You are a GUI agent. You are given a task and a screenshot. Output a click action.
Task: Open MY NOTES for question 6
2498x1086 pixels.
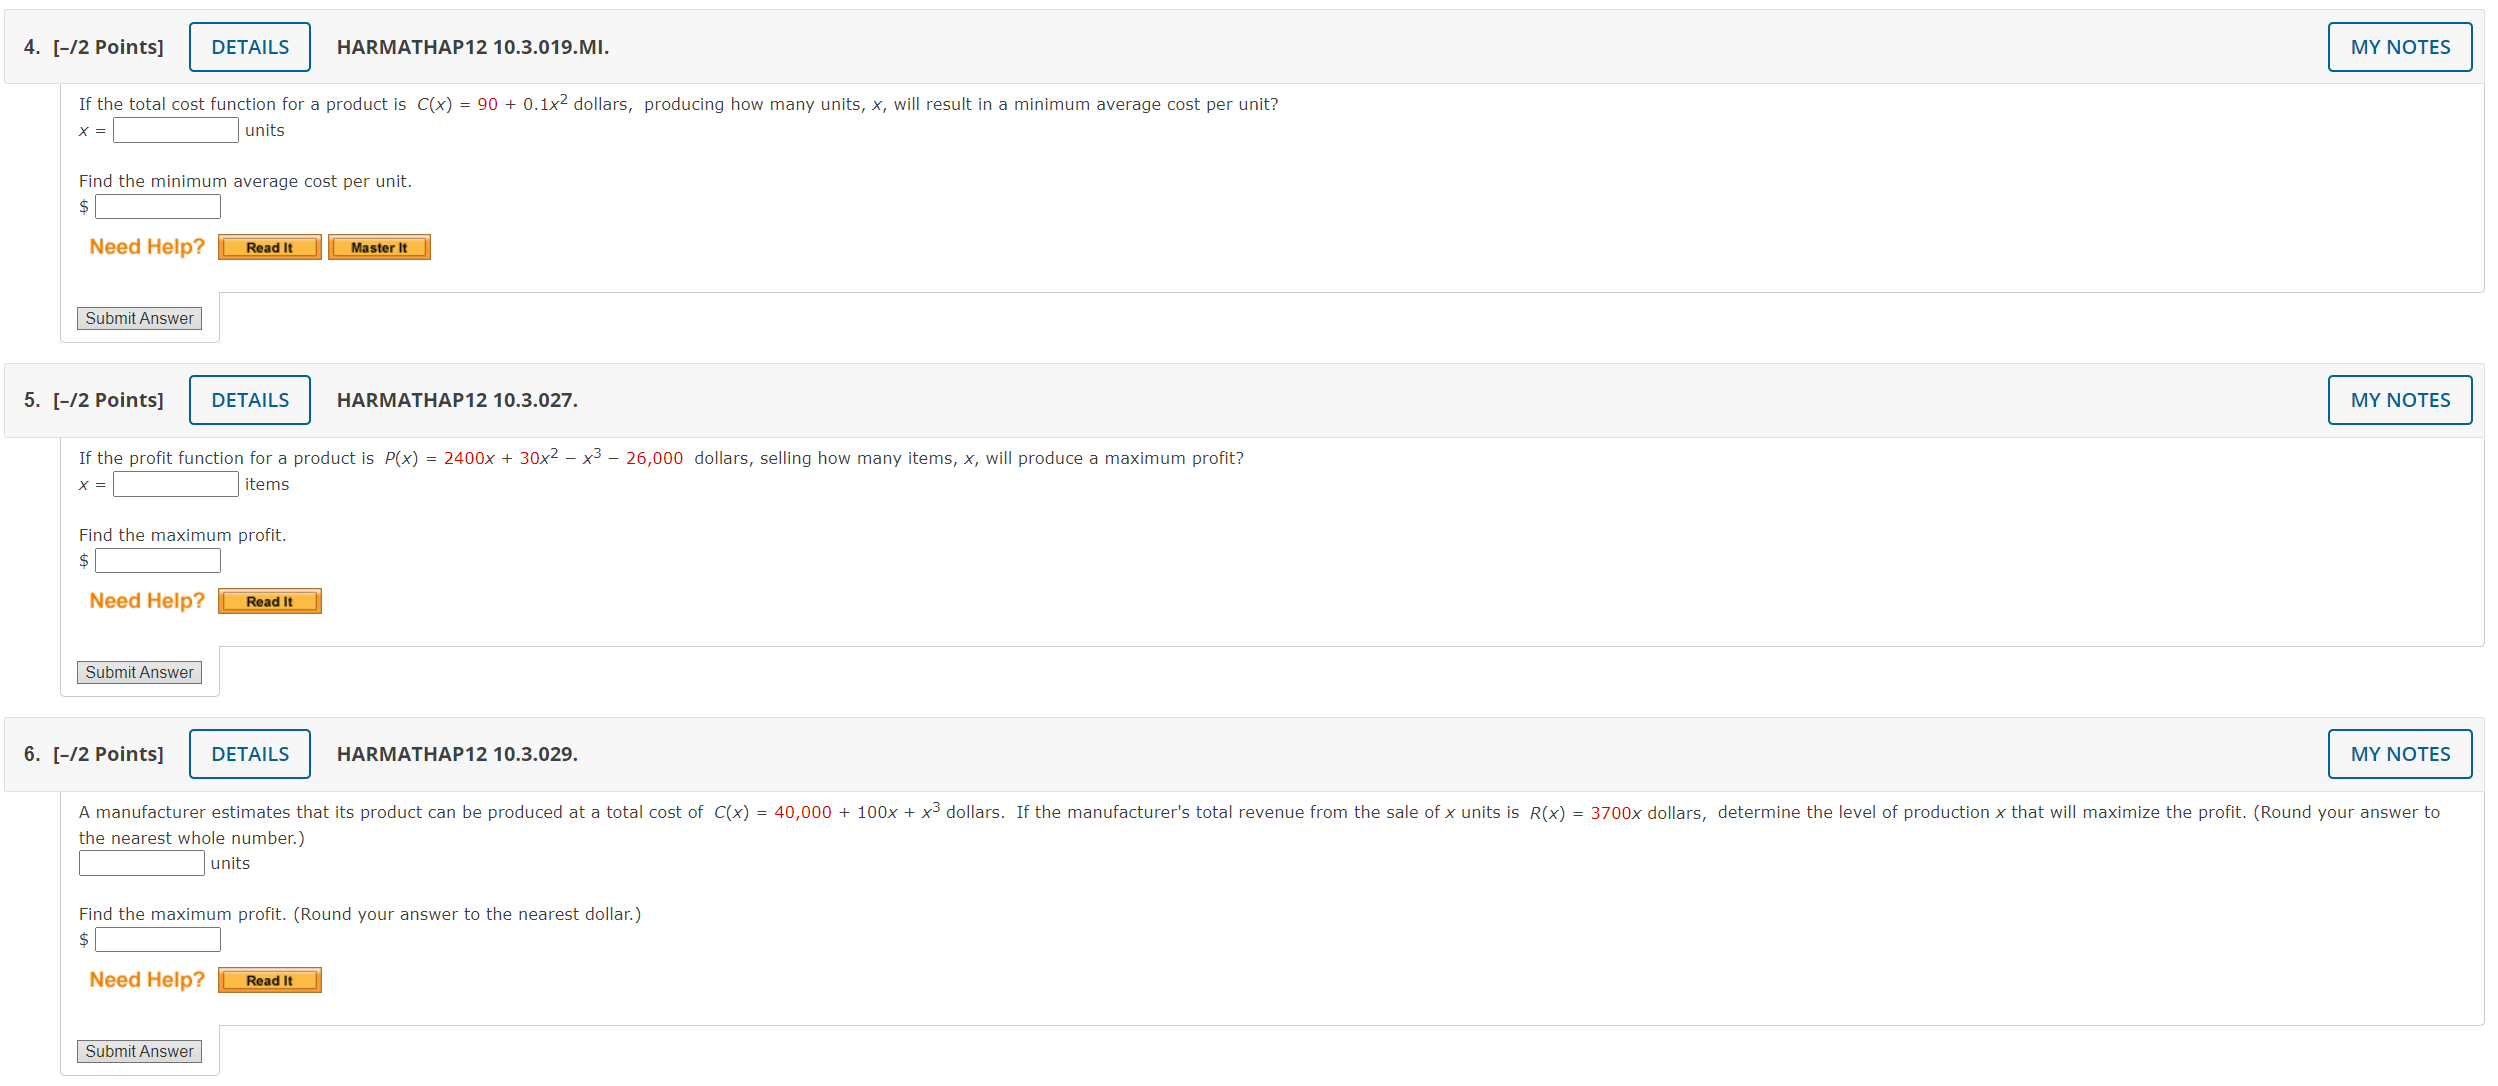2399,754
